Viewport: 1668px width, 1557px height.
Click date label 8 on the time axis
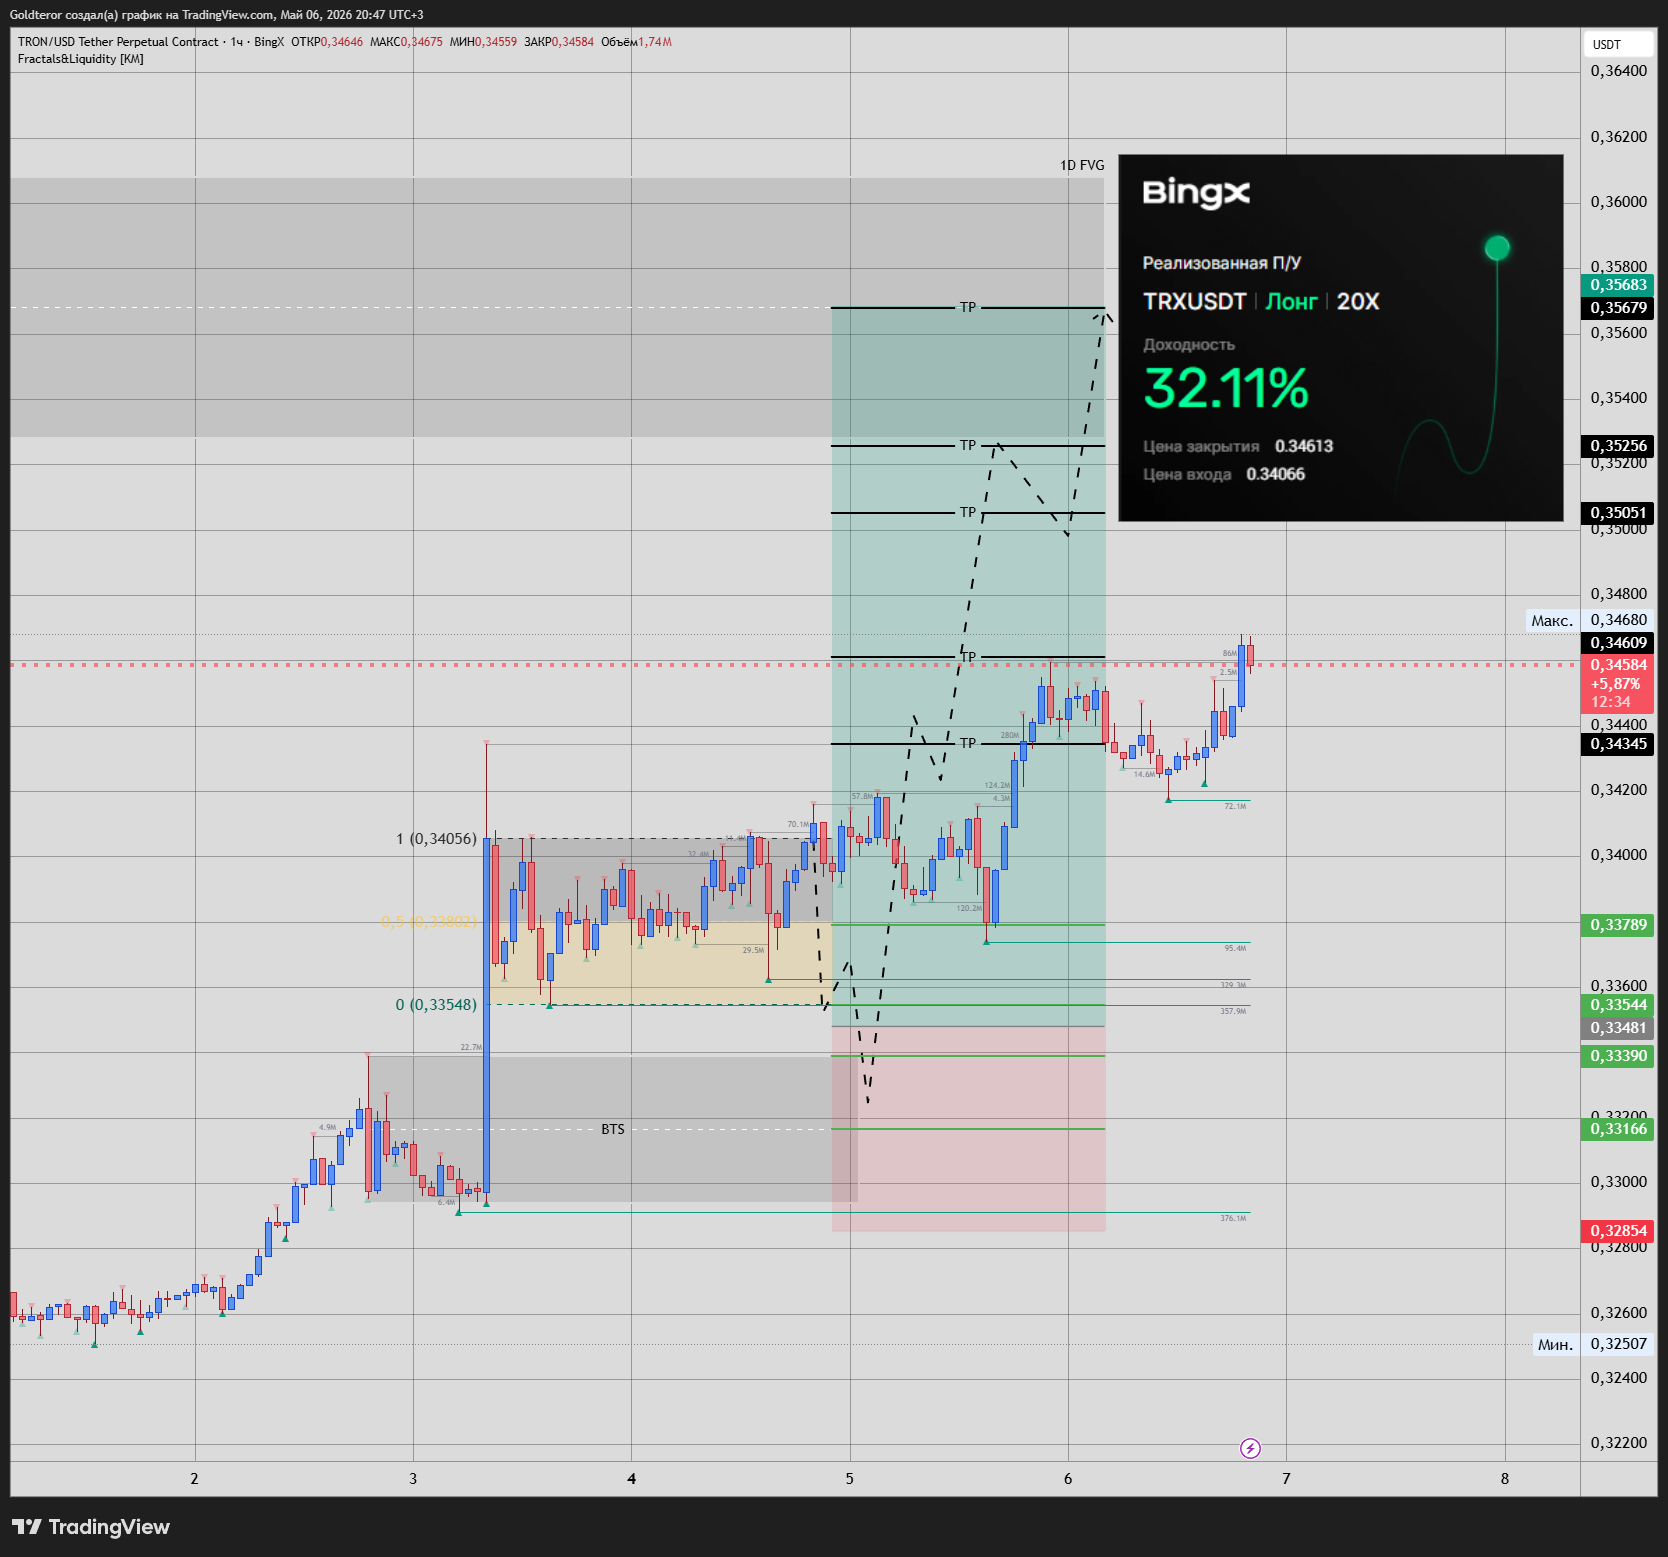click(1505, 1478)
